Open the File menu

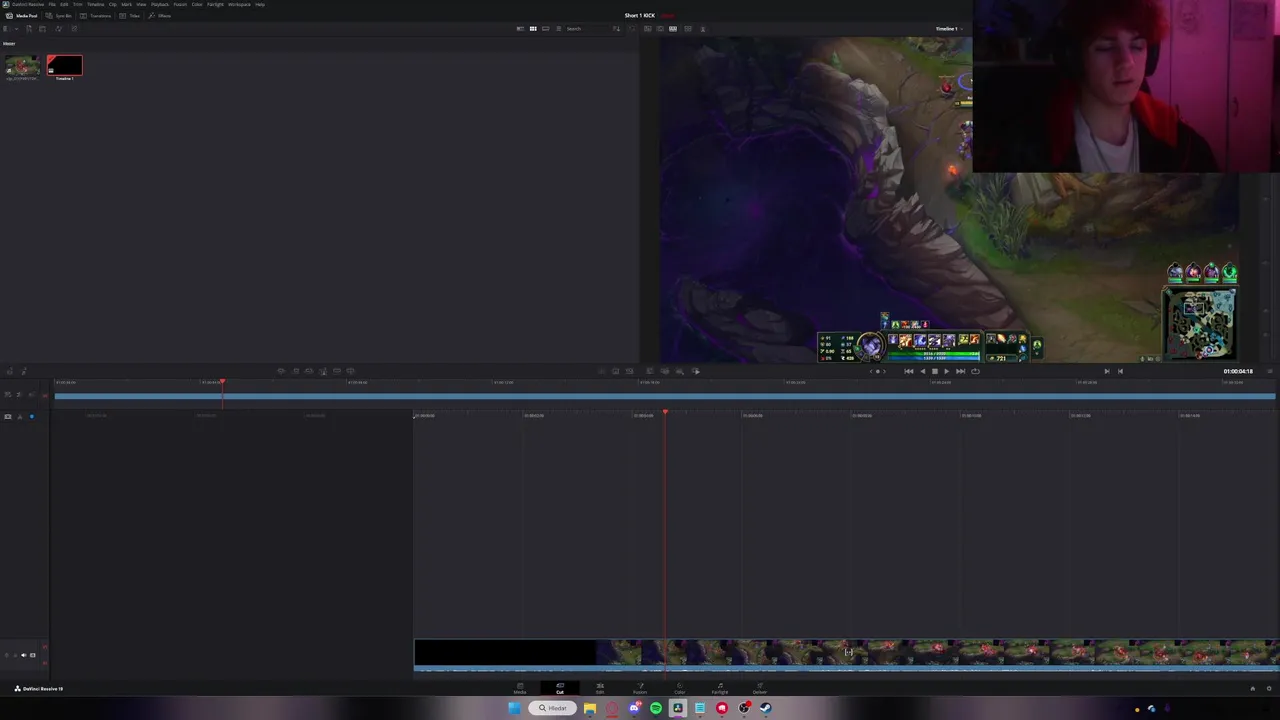[52, 4]
